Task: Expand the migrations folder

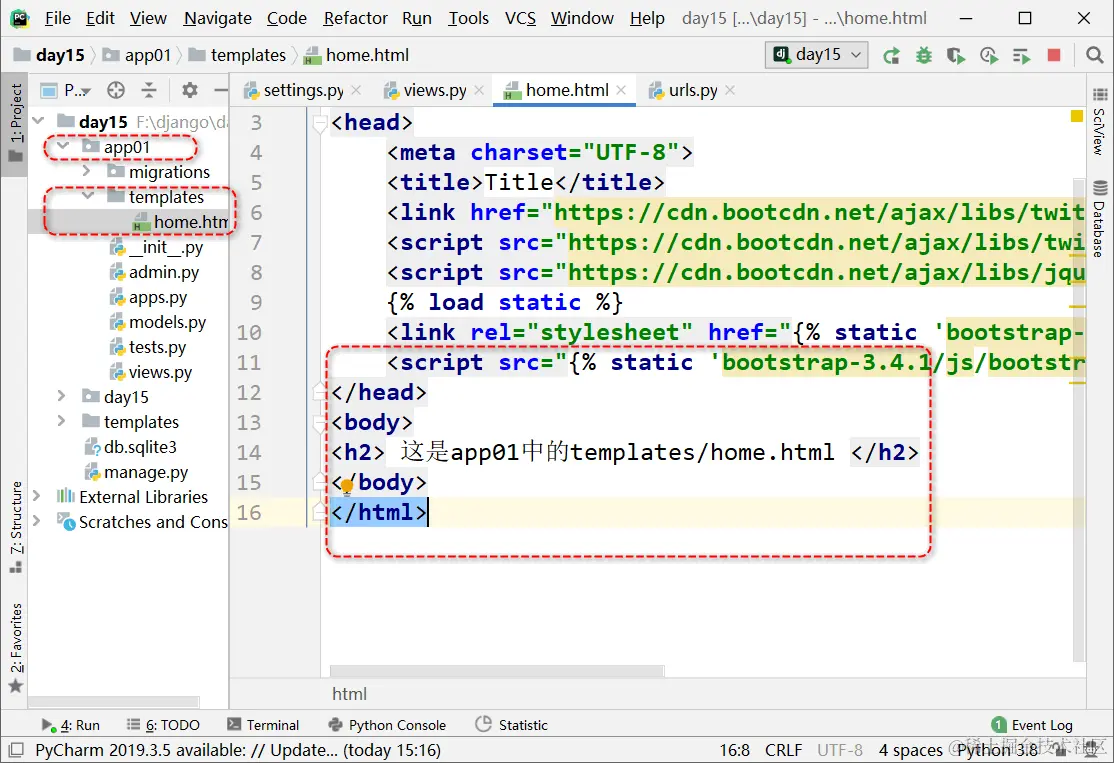Action: [x=87, y=171]
